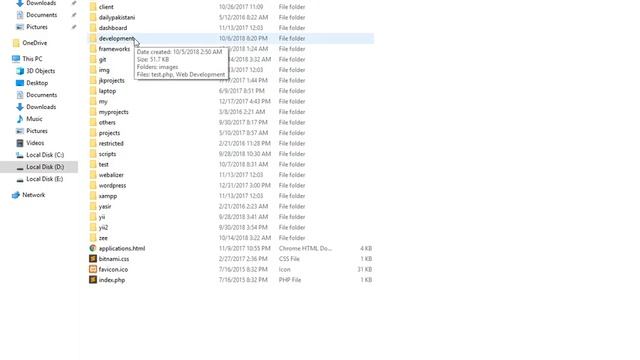Click the PHP File type cell
Image resolution: width=640 pixels, height=360 pixels.
click(290, 280)
